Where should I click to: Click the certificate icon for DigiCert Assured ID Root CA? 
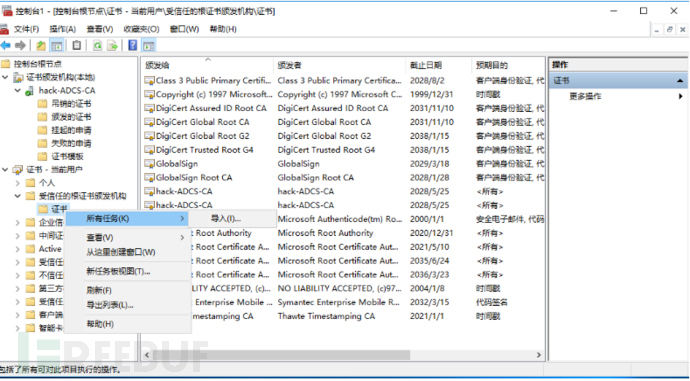pos(150,108)
